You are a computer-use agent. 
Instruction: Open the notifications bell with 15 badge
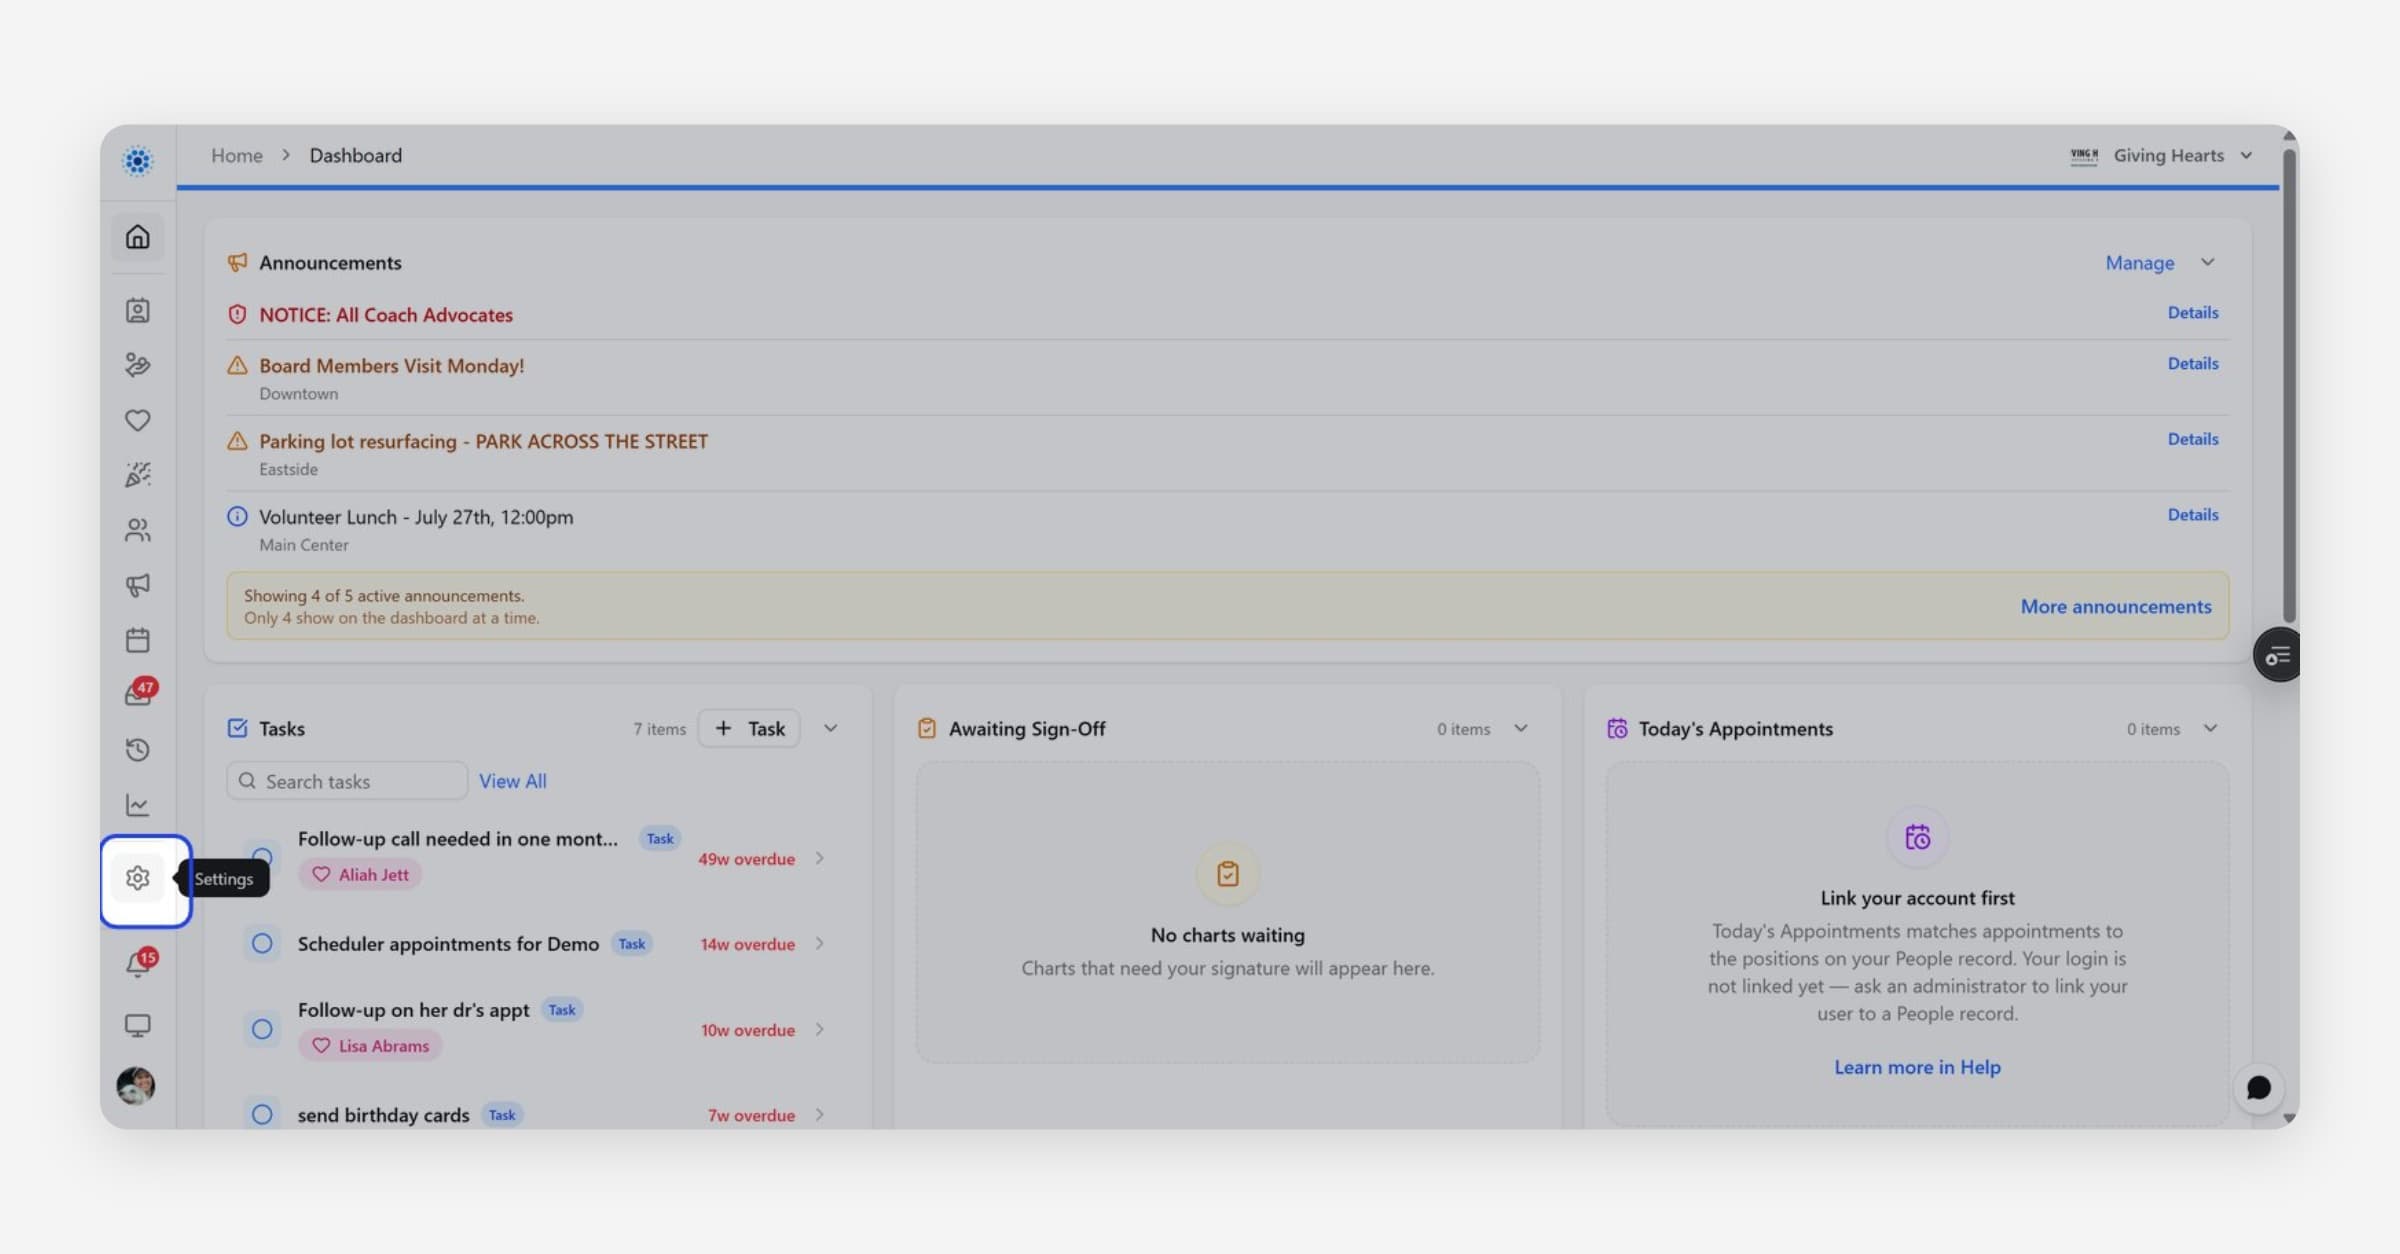[139, 964]
